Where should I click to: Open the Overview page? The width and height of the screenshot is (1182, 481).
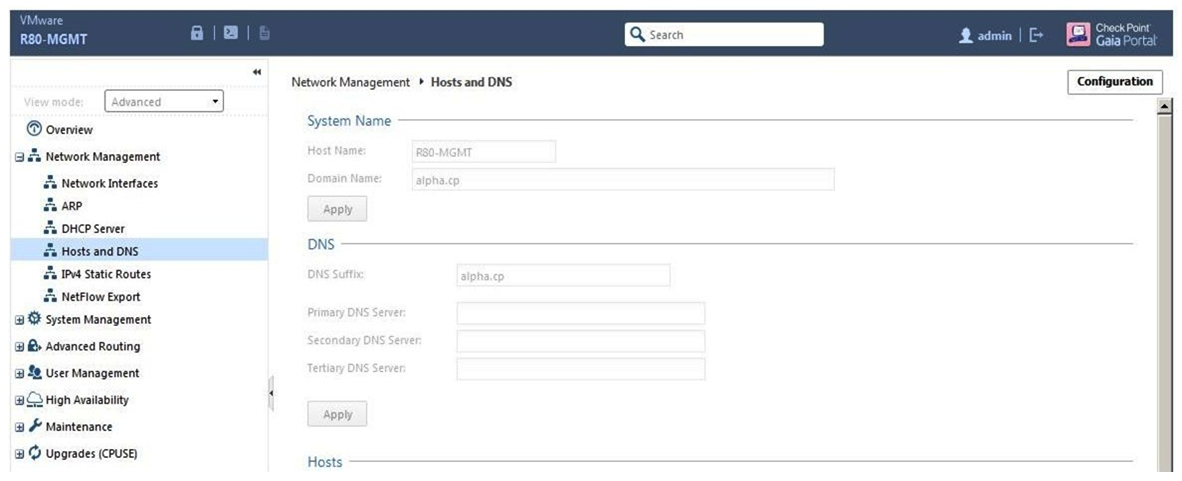69,130
